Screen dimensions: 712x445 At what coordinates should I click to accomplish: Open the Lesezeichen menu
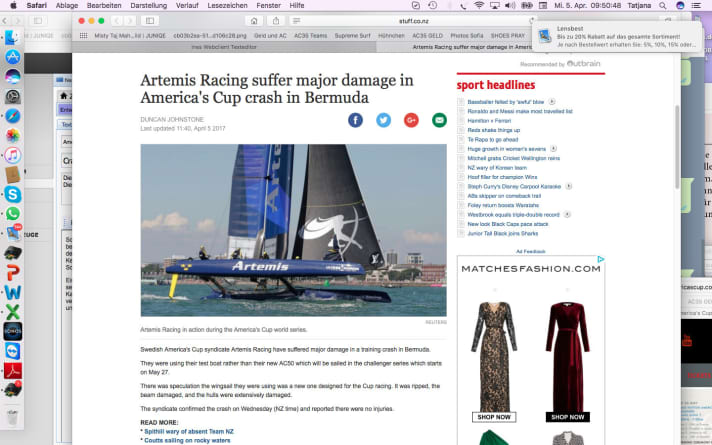coord(227,5)
